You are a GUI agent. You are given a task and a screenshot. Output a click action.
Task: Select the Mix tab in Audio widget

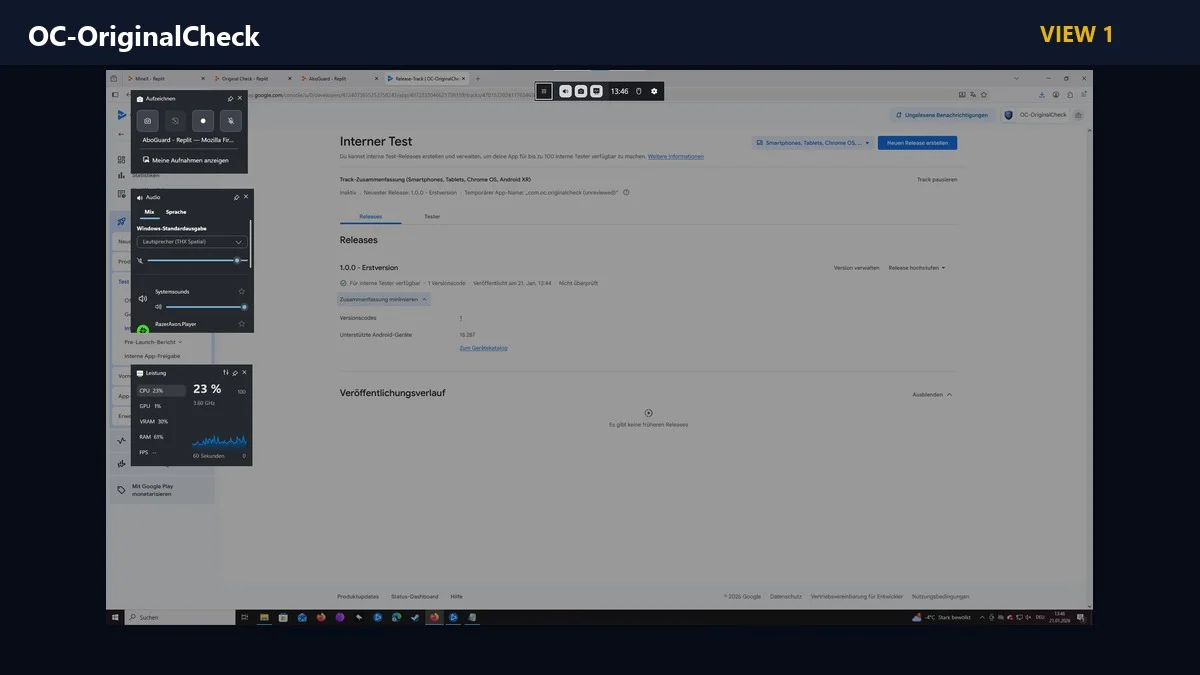tap(149, 212)
